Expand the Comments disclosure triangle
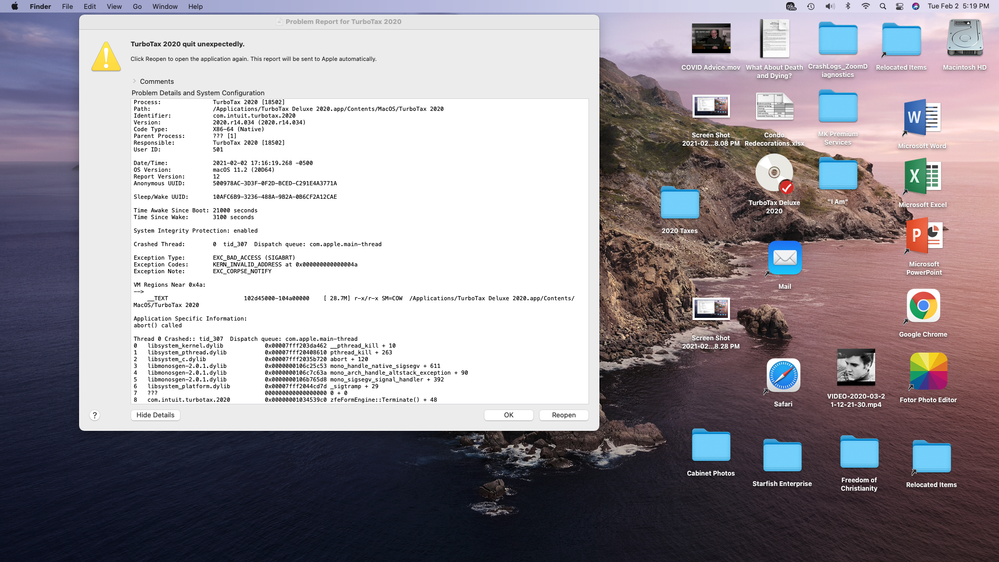Image resolution: width=999 pixels, height=562 pixels. click(134, 82)
